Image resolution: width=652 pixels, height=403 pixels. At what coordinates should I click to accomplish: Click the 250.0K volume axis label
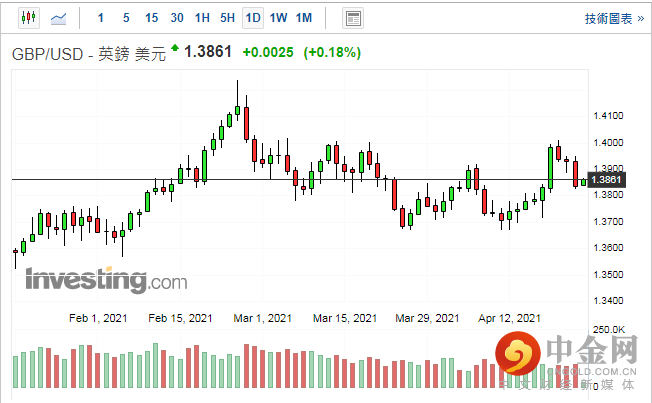(x=609, y=330)
